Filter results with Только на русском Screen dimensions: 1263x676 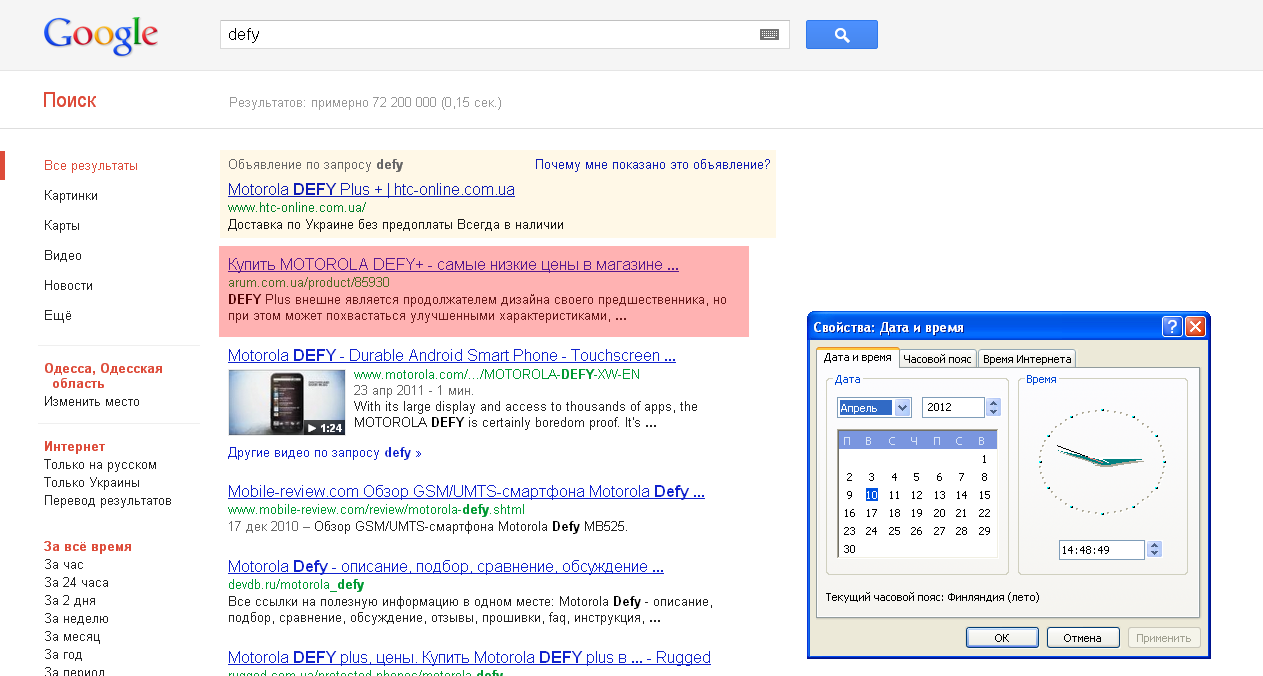click(x=100, y=465)
